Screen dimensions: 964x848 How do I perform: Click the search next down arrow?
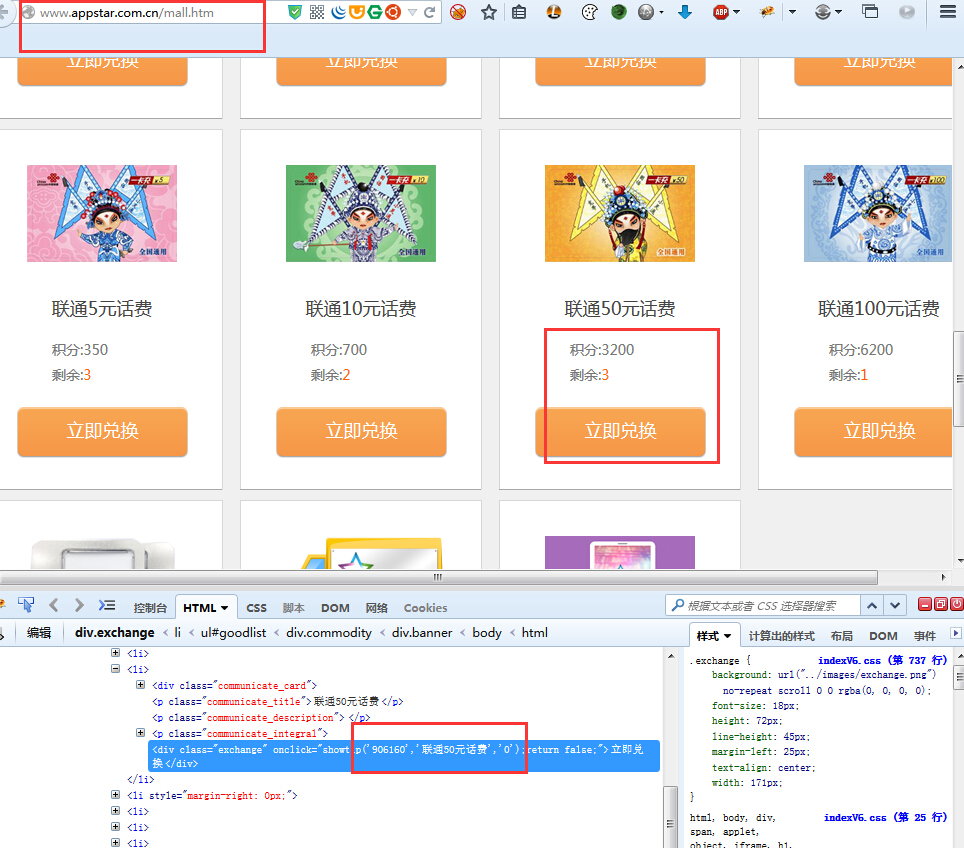coord(895,606)
